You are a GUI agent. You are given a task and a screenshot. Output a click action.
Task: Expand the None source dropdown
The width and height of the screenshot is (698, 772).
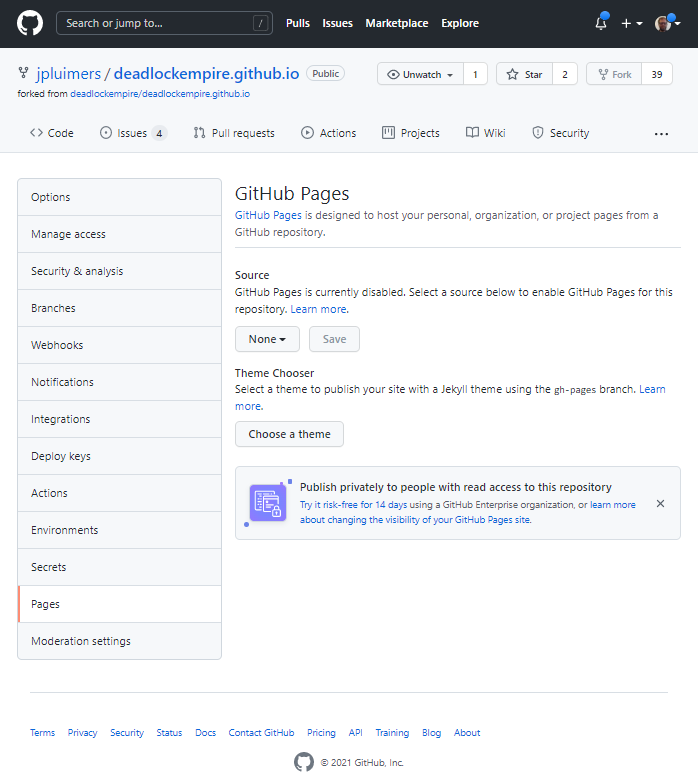tap(267, 339)
